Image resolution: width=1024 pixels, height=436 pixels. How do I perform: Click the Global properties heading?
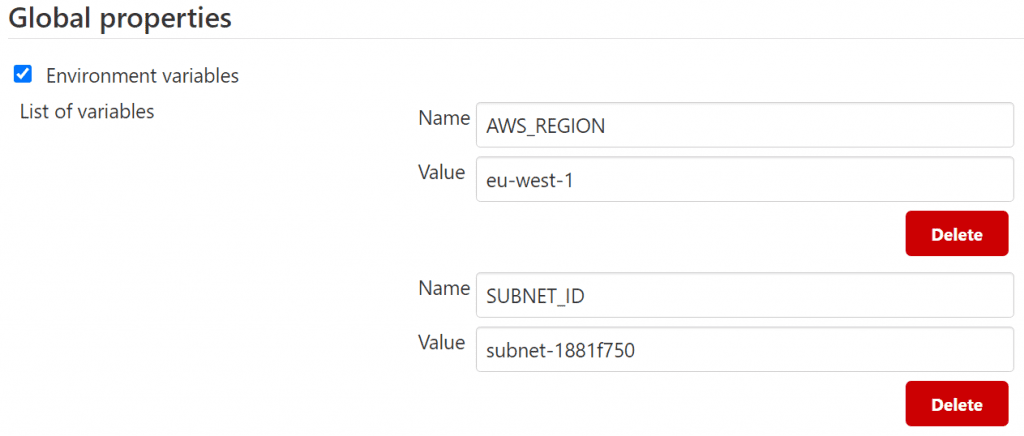click(x=120, y=18)
